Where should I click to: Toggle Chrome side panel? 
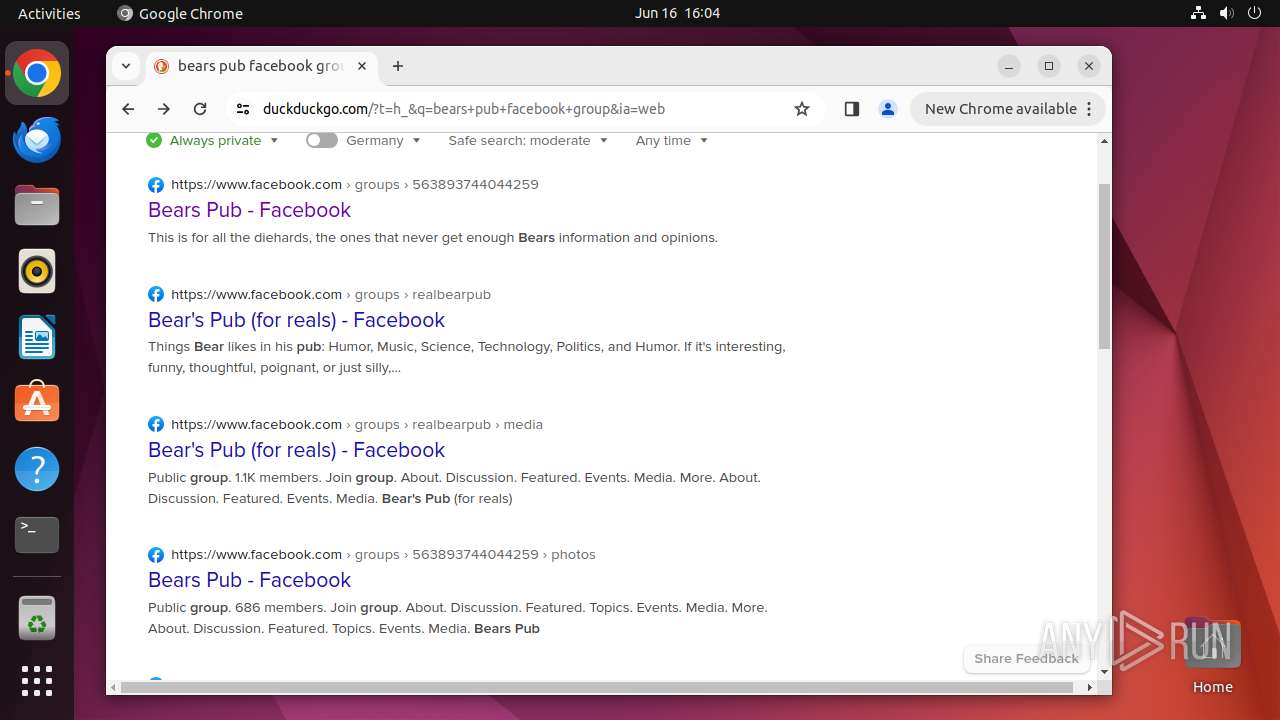click(x=852, y=109)
